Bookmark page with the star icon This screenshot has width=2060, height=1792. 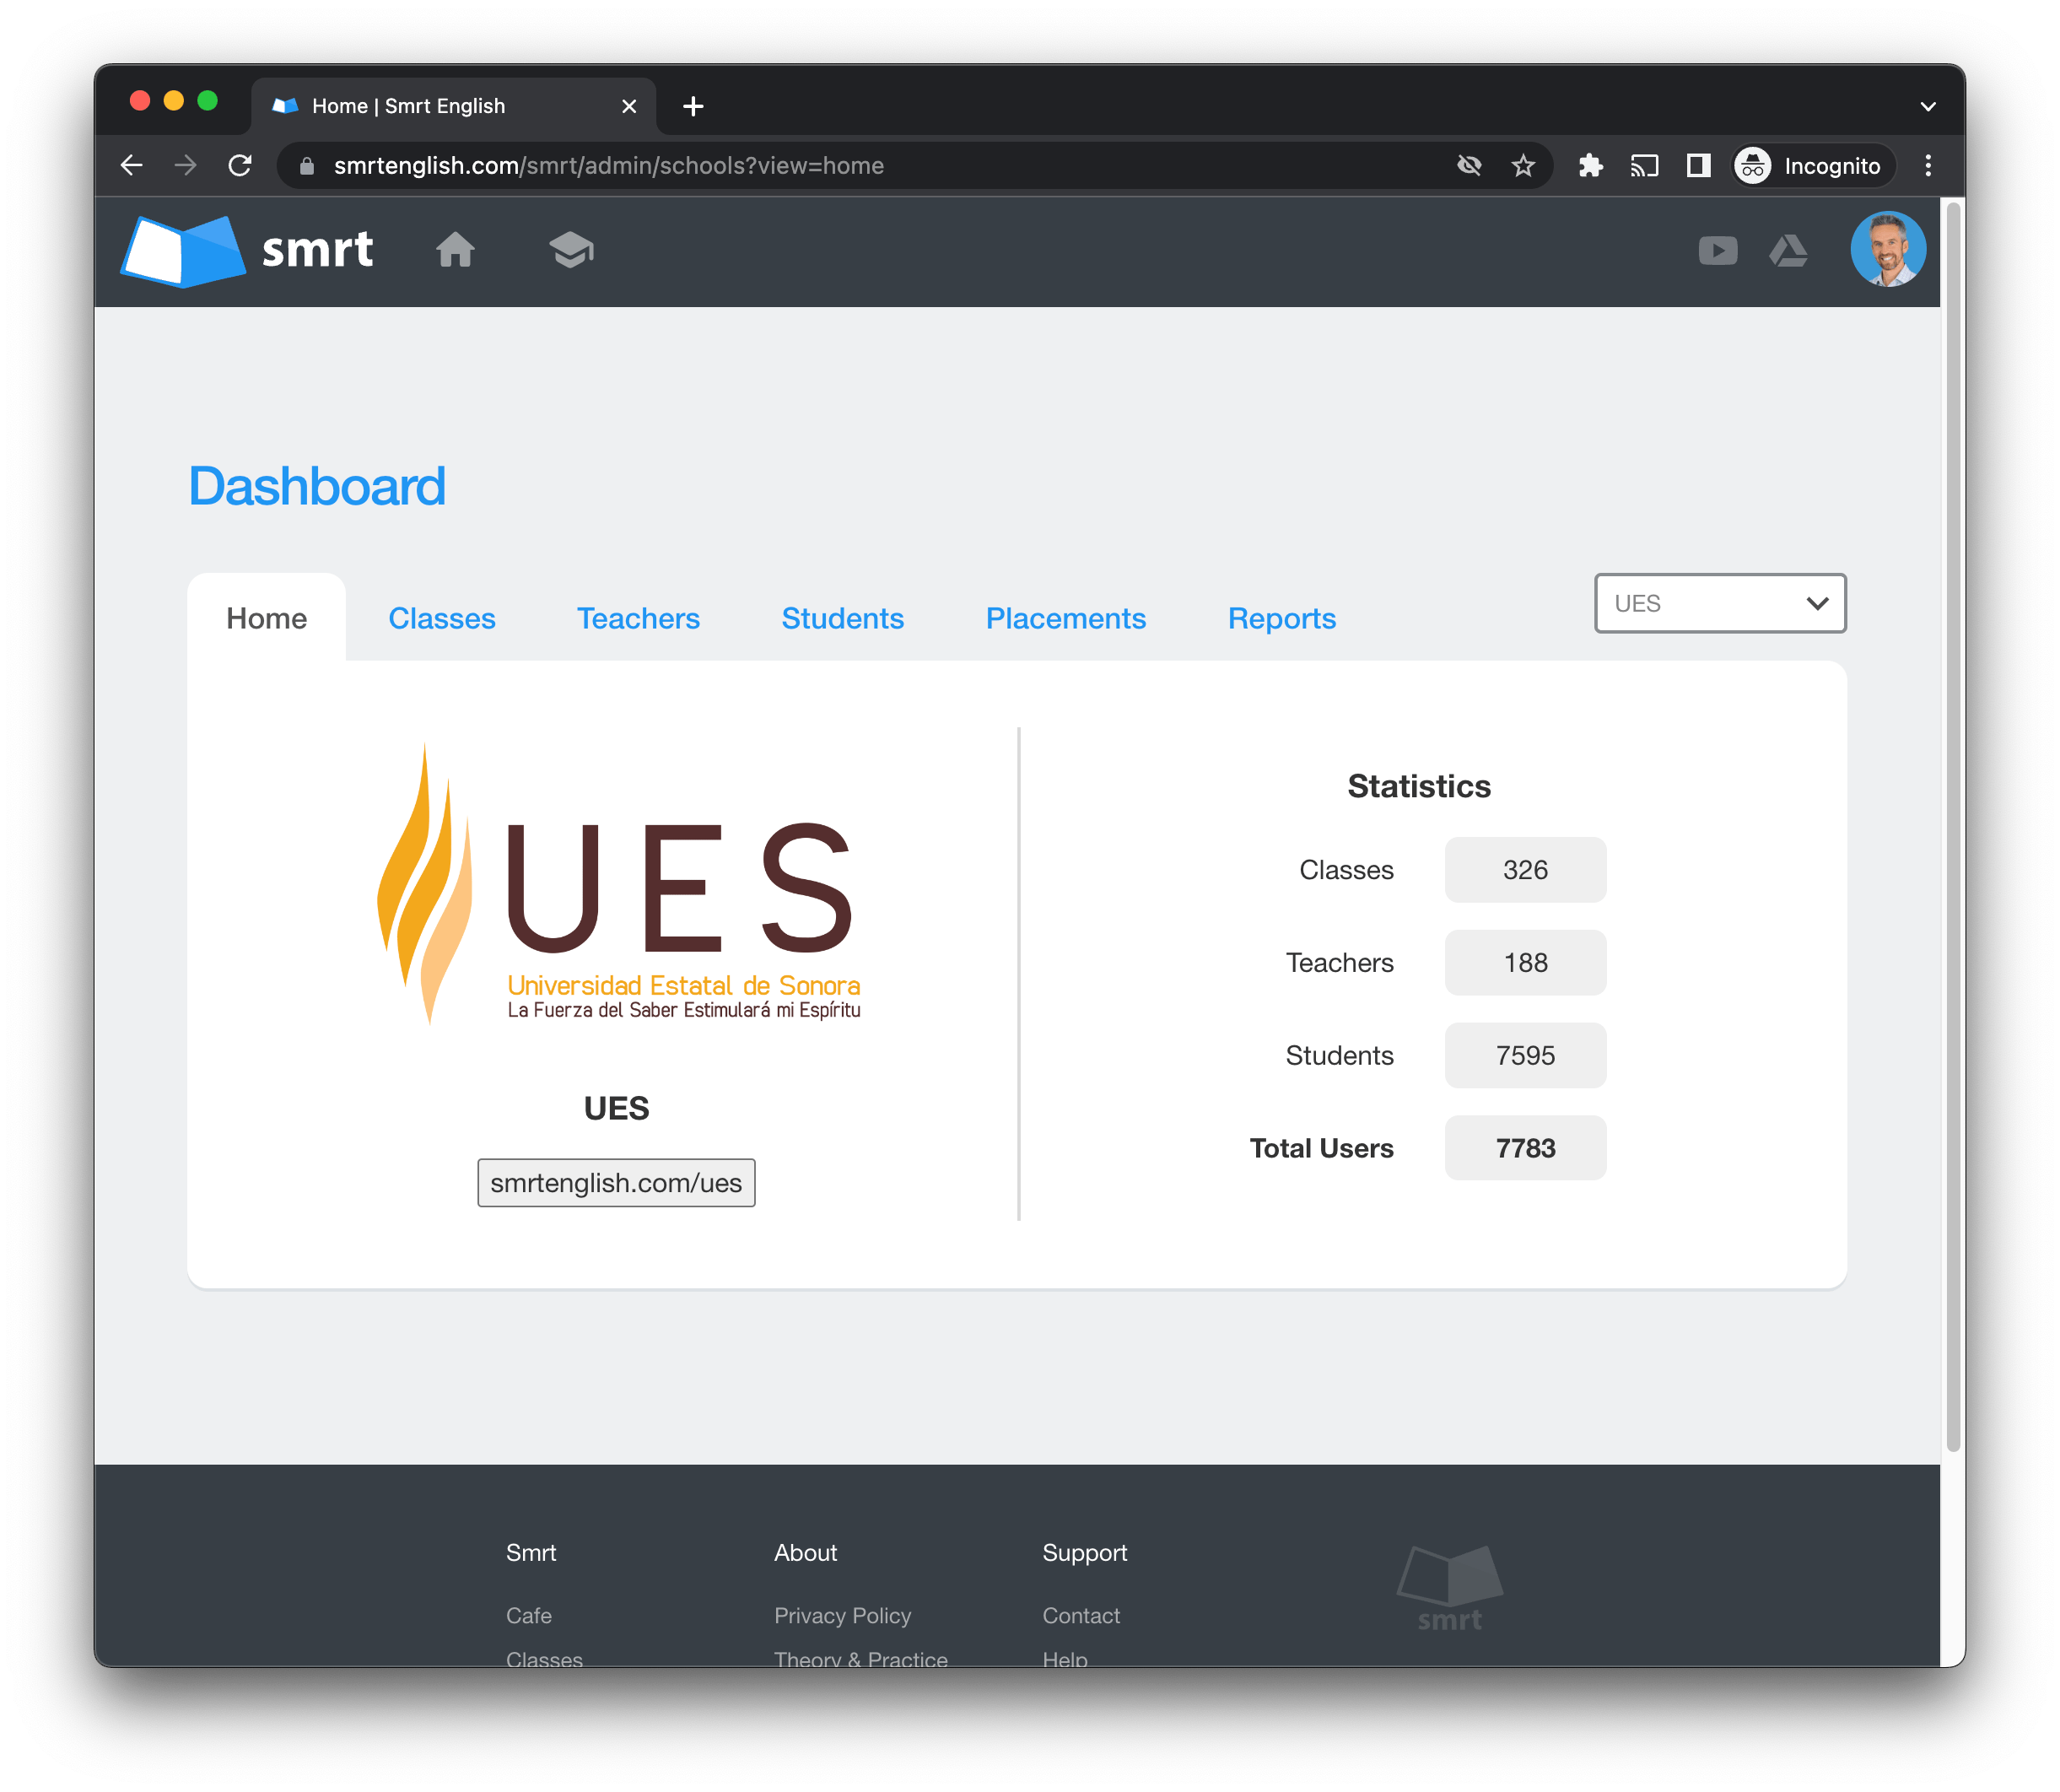pos(1522,166)
